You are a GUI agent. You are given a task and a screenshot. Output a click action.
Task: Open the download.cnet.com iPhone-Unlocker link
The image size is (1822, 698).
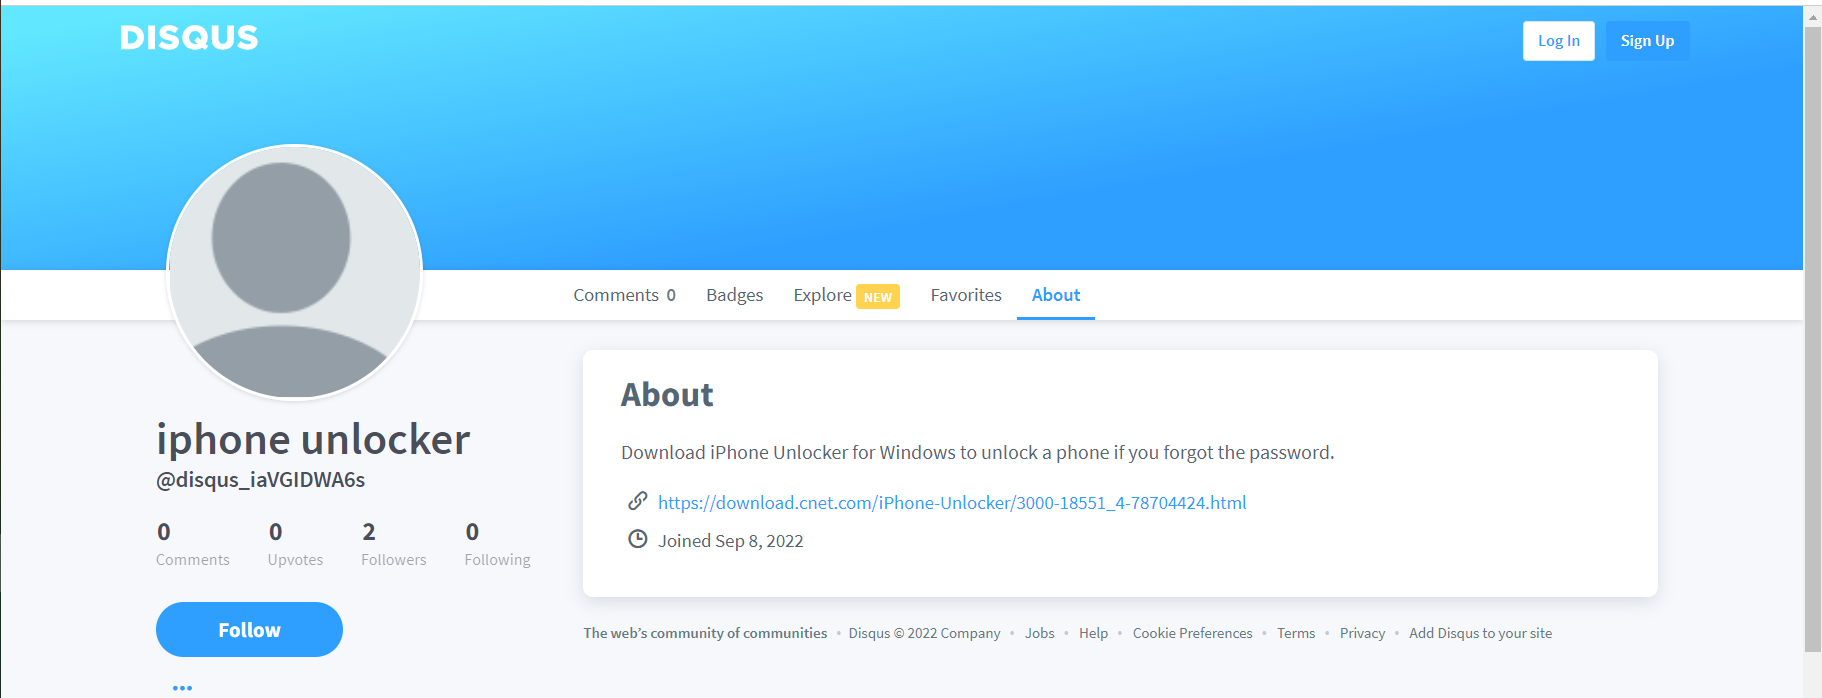(952, 502)
